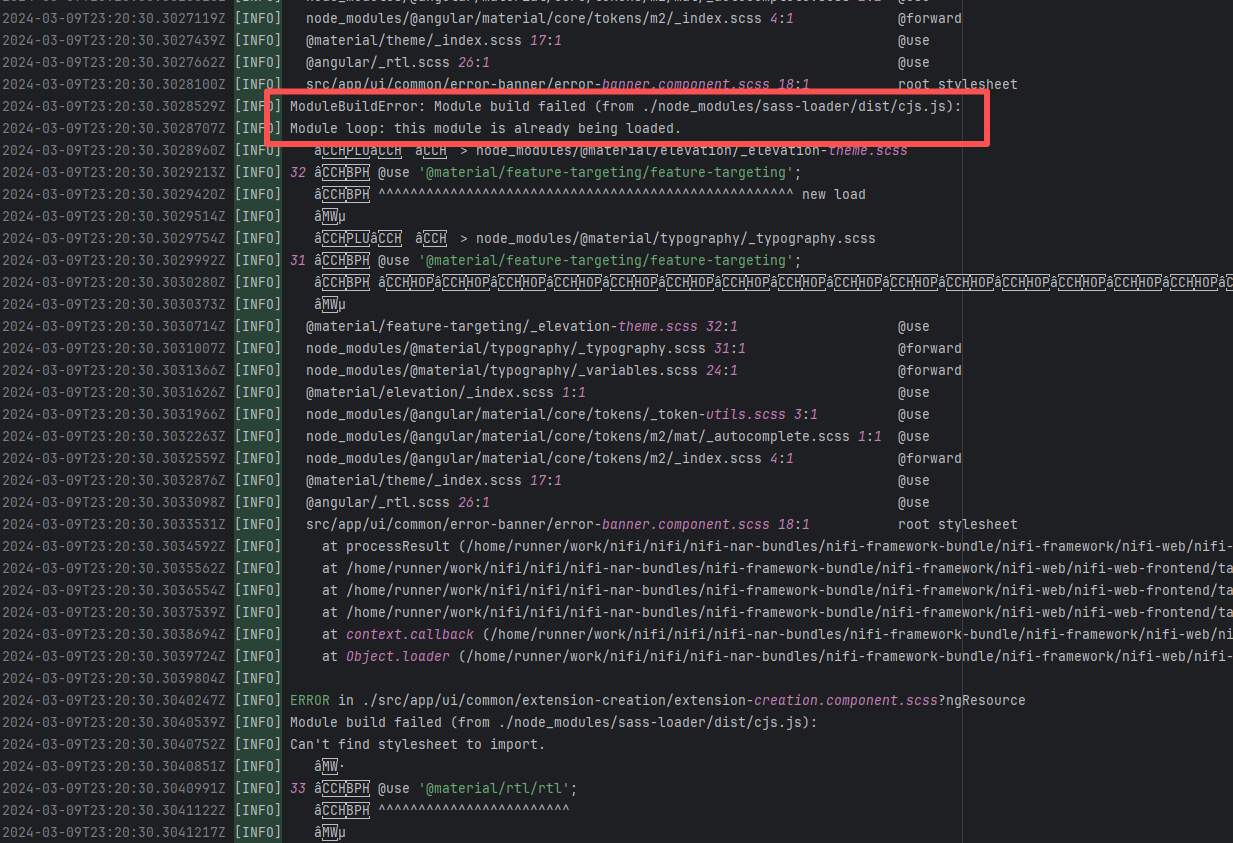Click the INFO tag on the 'ERROR in' line
The width and height of the screenshot is (1233, 843).
[x=257, y=700]
